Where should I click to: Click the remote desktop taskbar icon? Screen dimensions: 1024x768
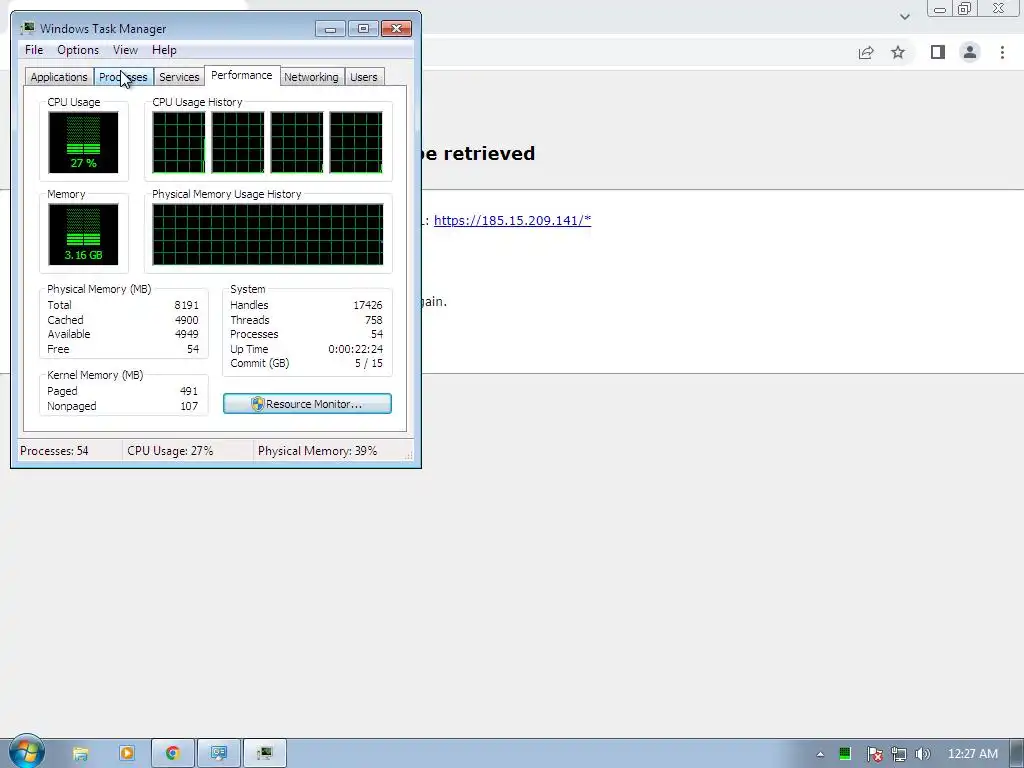coord(219,753)
